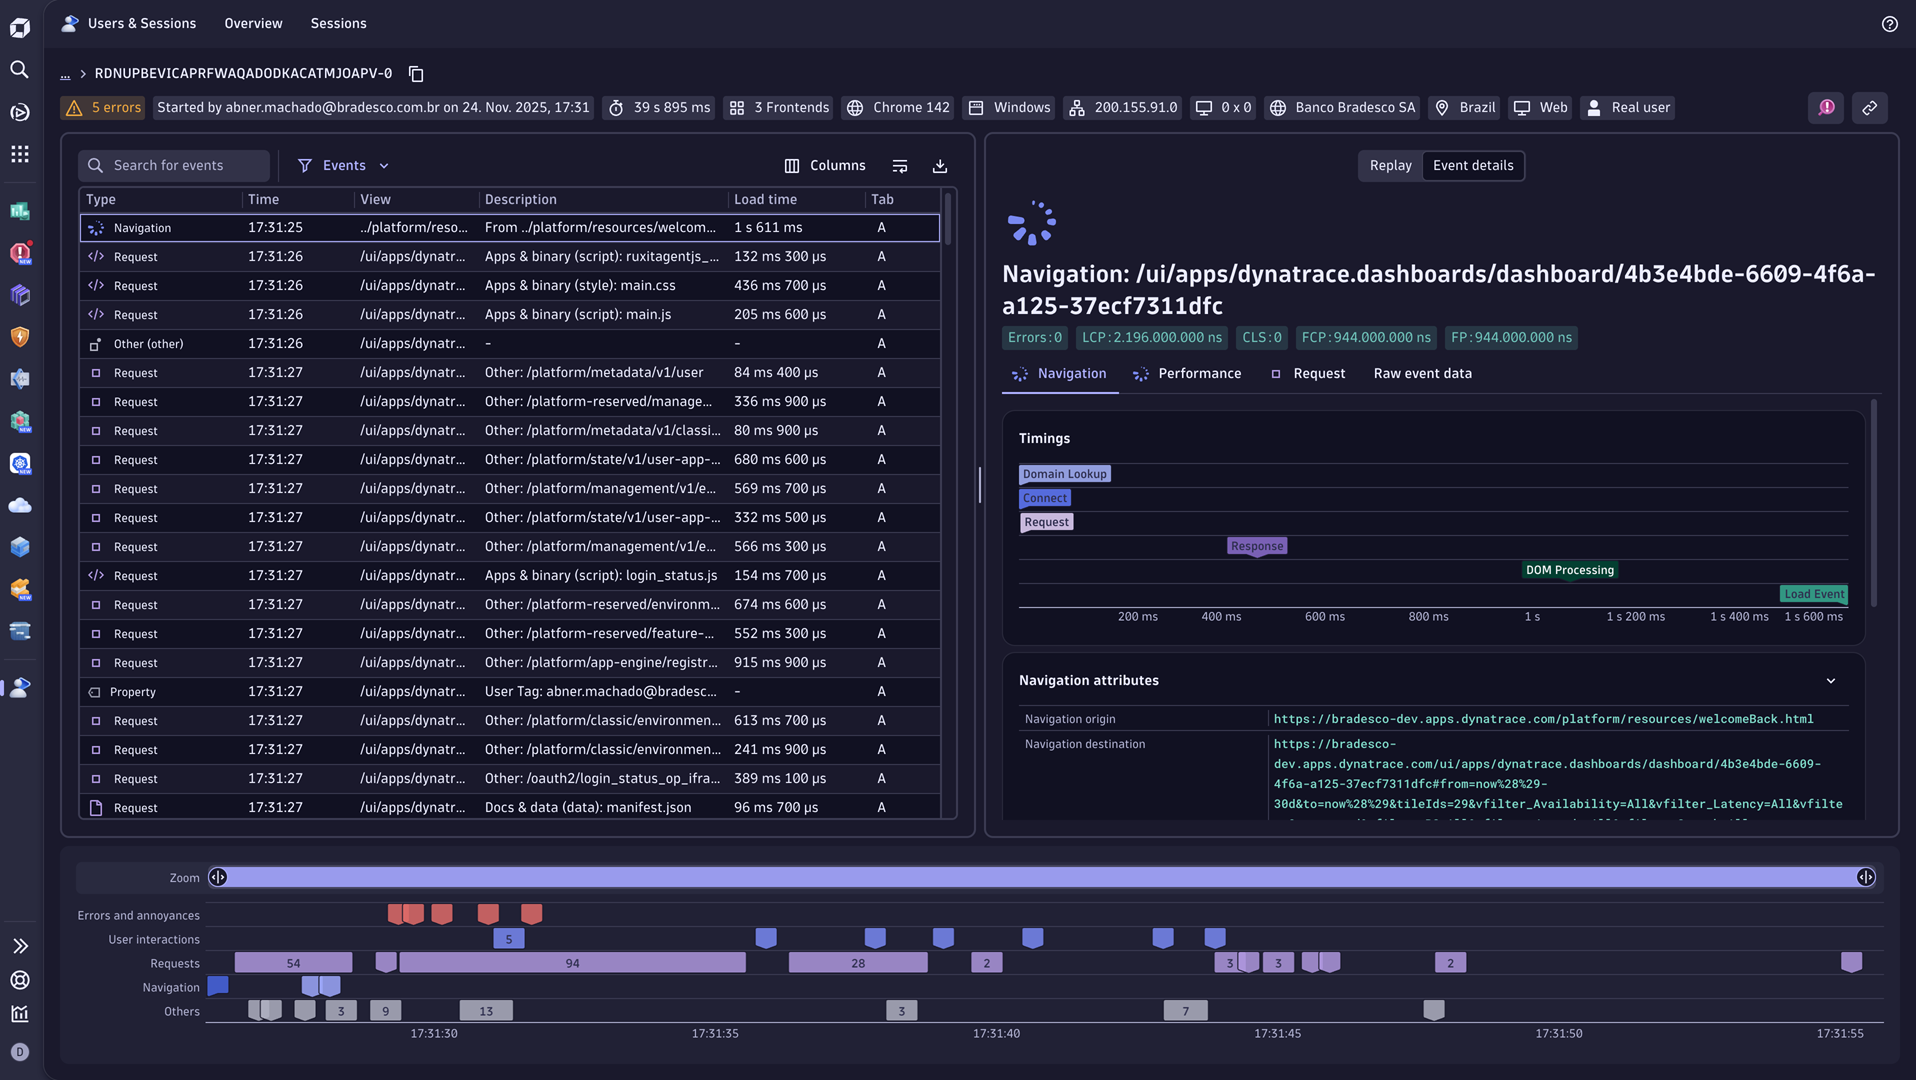Open the search icon in the left sidebar
The height and width of the screenshot is (1080, 1916).
coord(19,69)
